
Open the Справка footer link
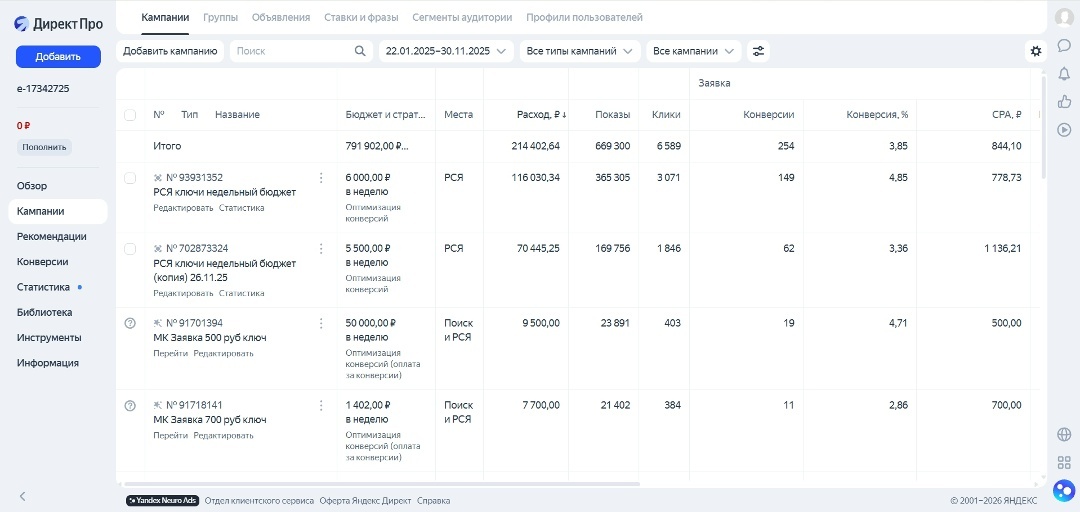434,501
